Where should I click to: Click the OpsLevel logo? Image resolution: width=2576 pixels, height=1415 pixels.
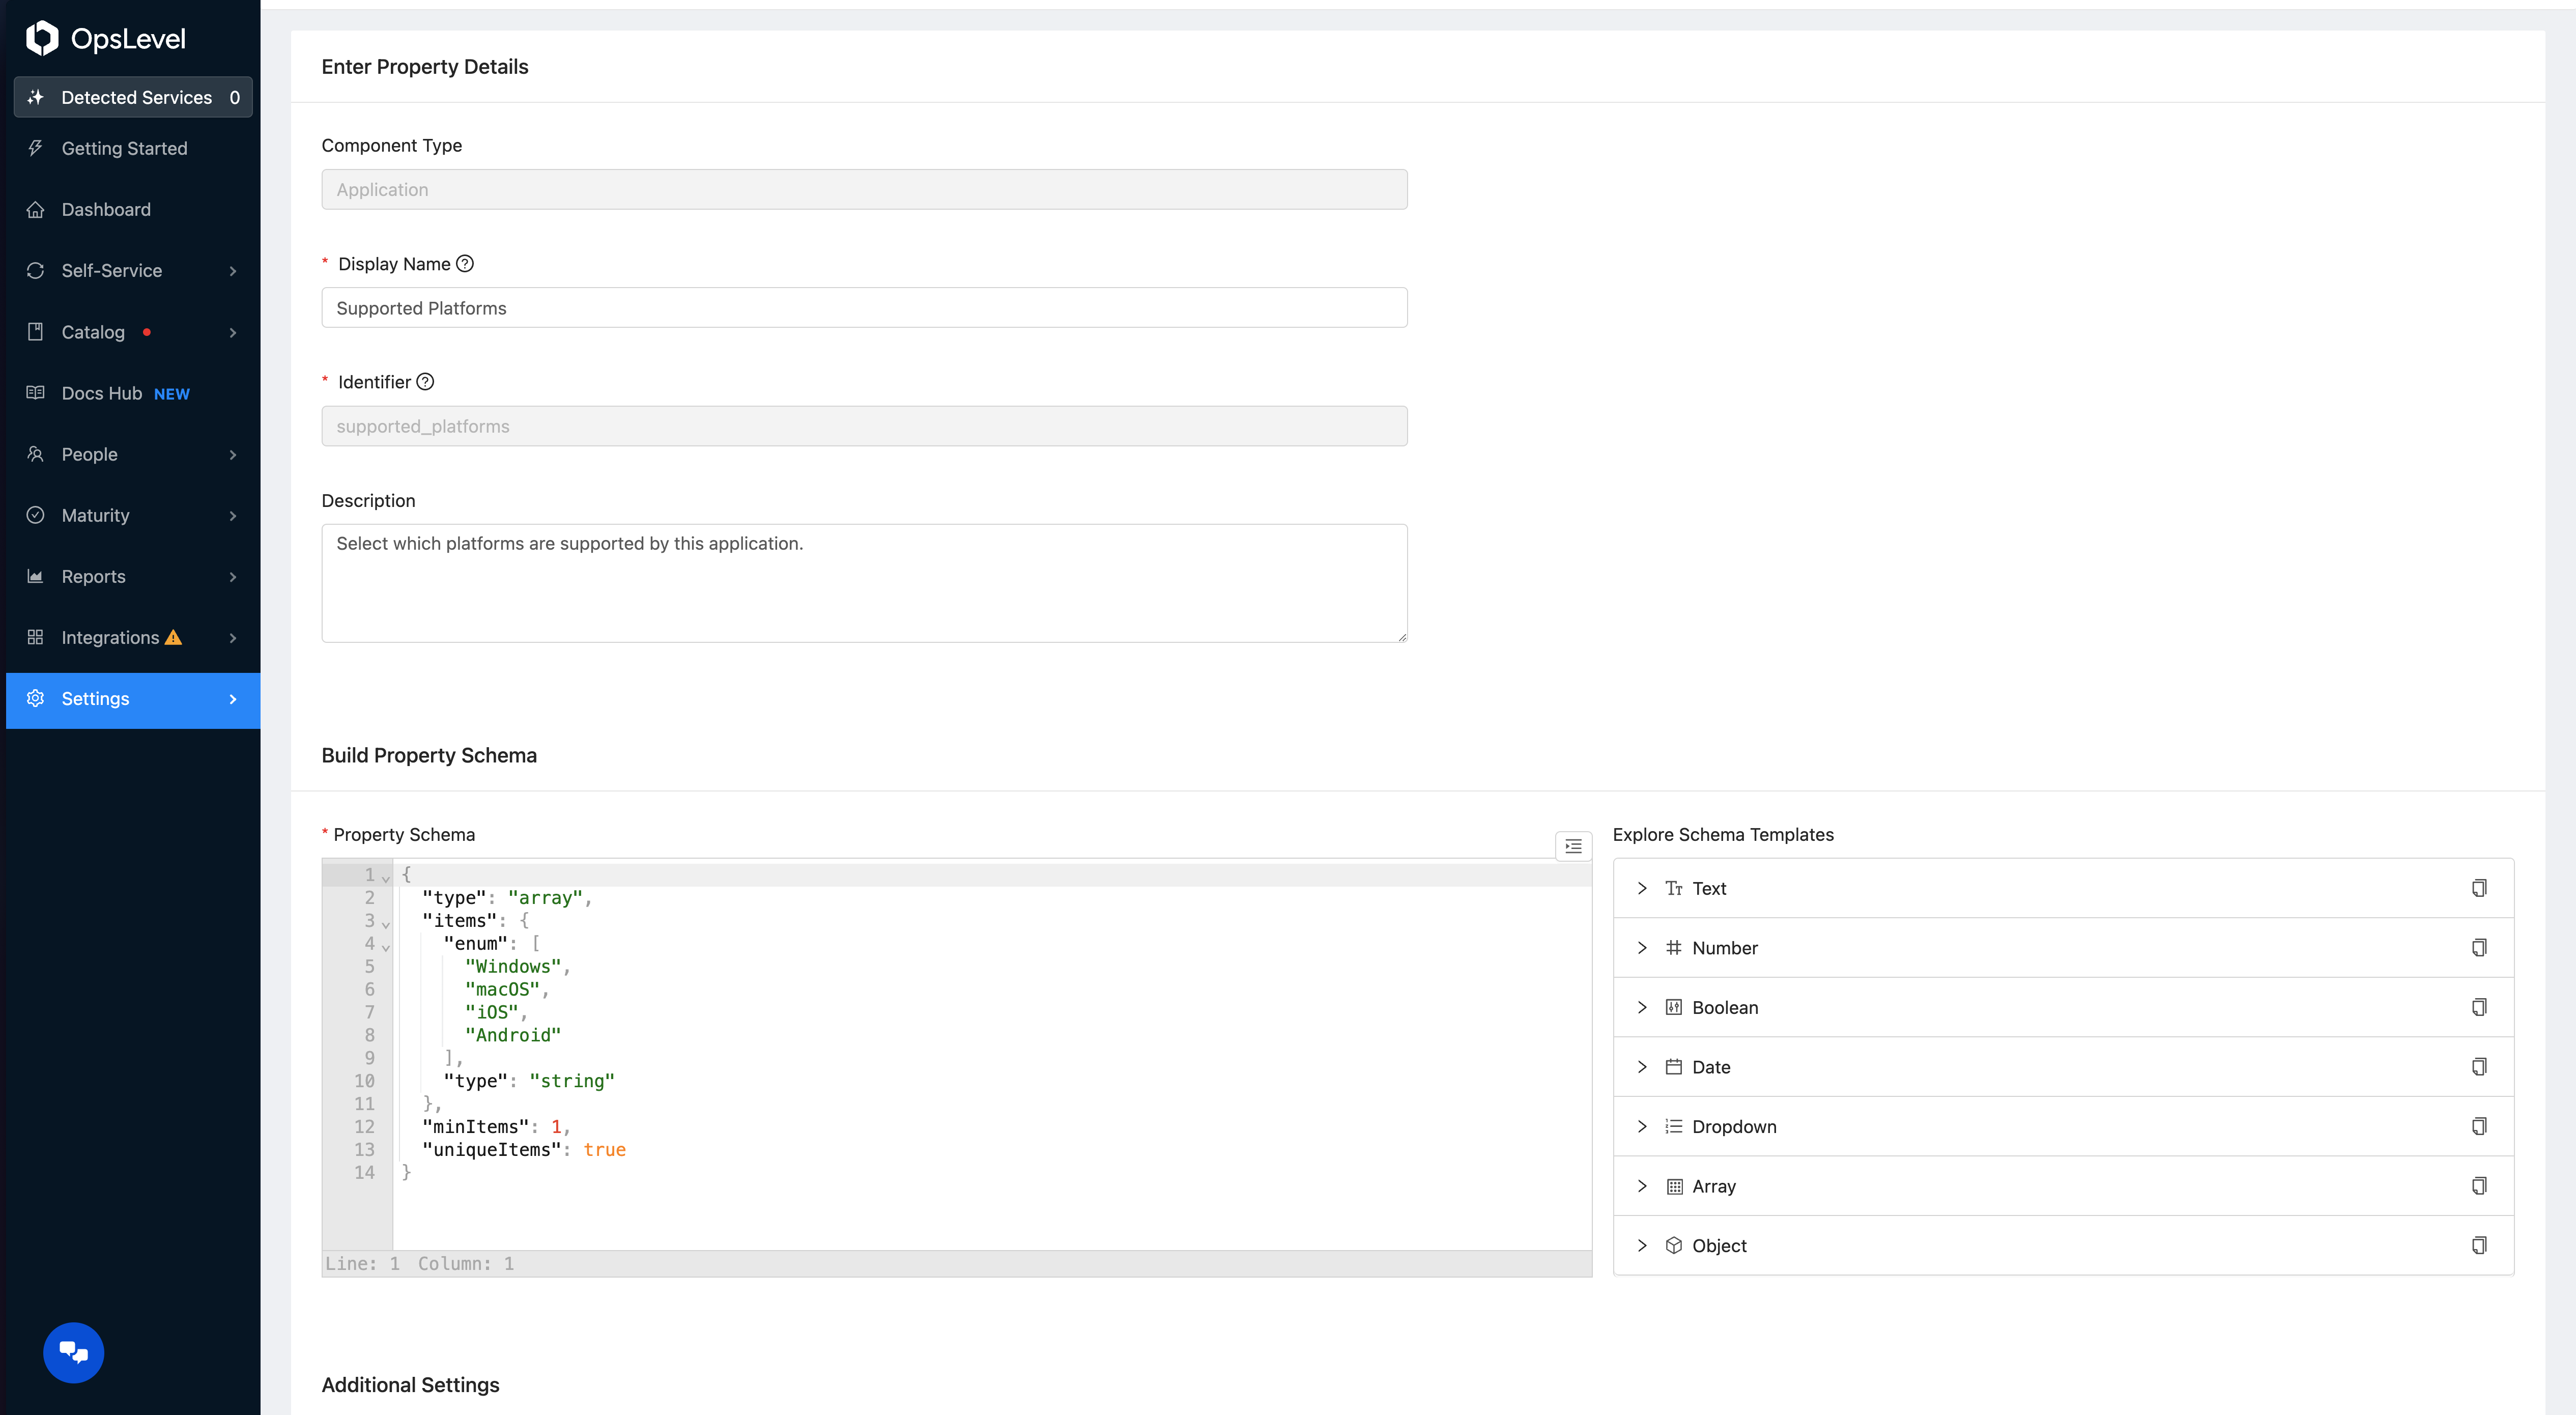[105, 38]
